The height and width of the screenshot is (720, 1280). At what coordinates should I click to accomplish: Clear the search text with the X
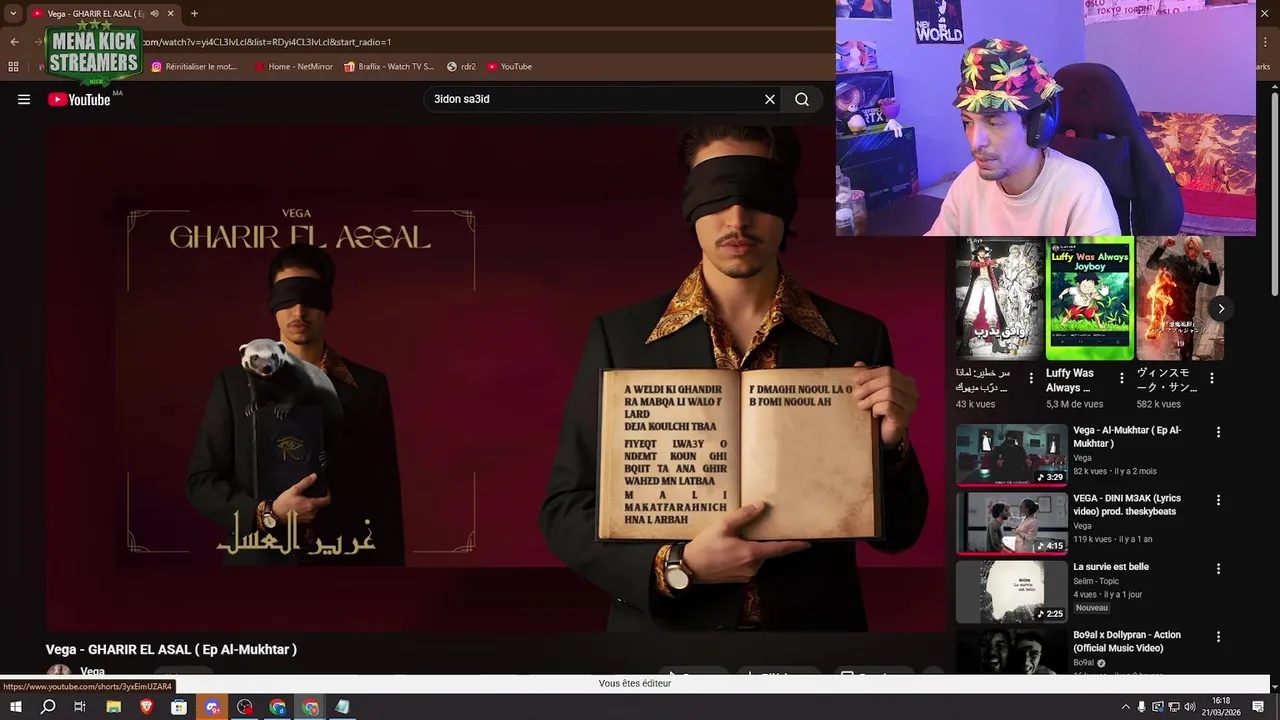[770, 99]
